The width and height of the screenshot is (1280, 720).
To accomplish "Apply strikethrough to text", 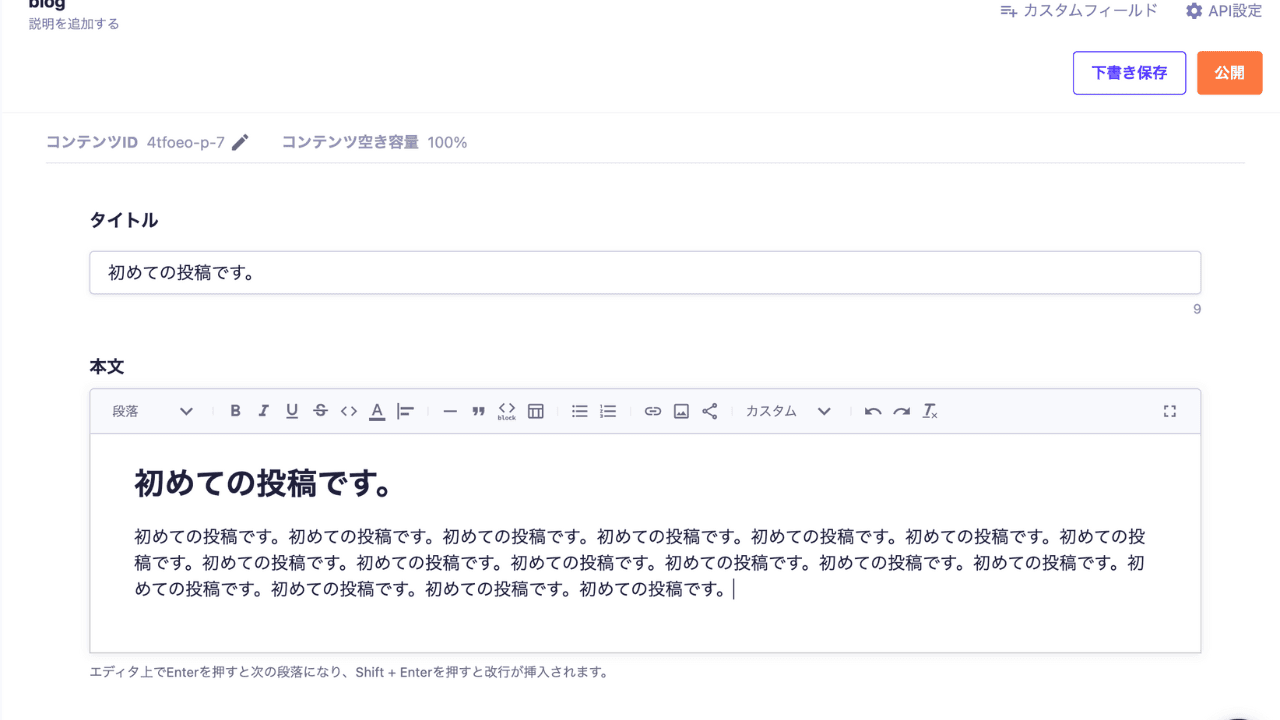I will tap(320, 411).
